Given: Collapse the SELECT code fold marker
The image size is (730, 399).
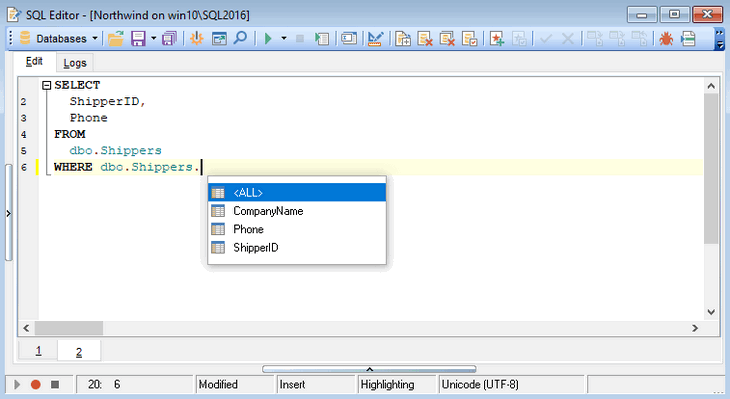Looking at the screenshot, I should pyautogui.click(x=46, y=85).
